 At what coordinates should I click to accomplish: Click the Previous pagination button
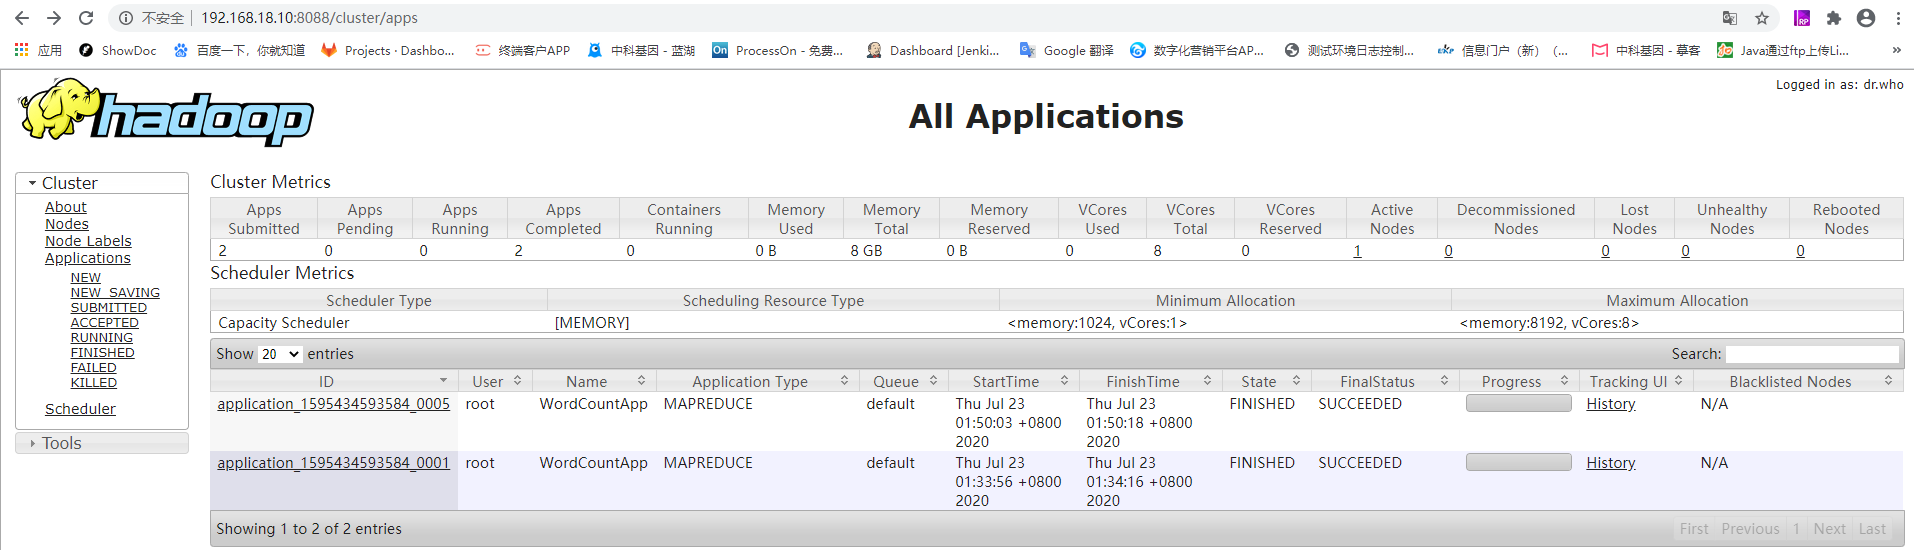pos(1750,529)
